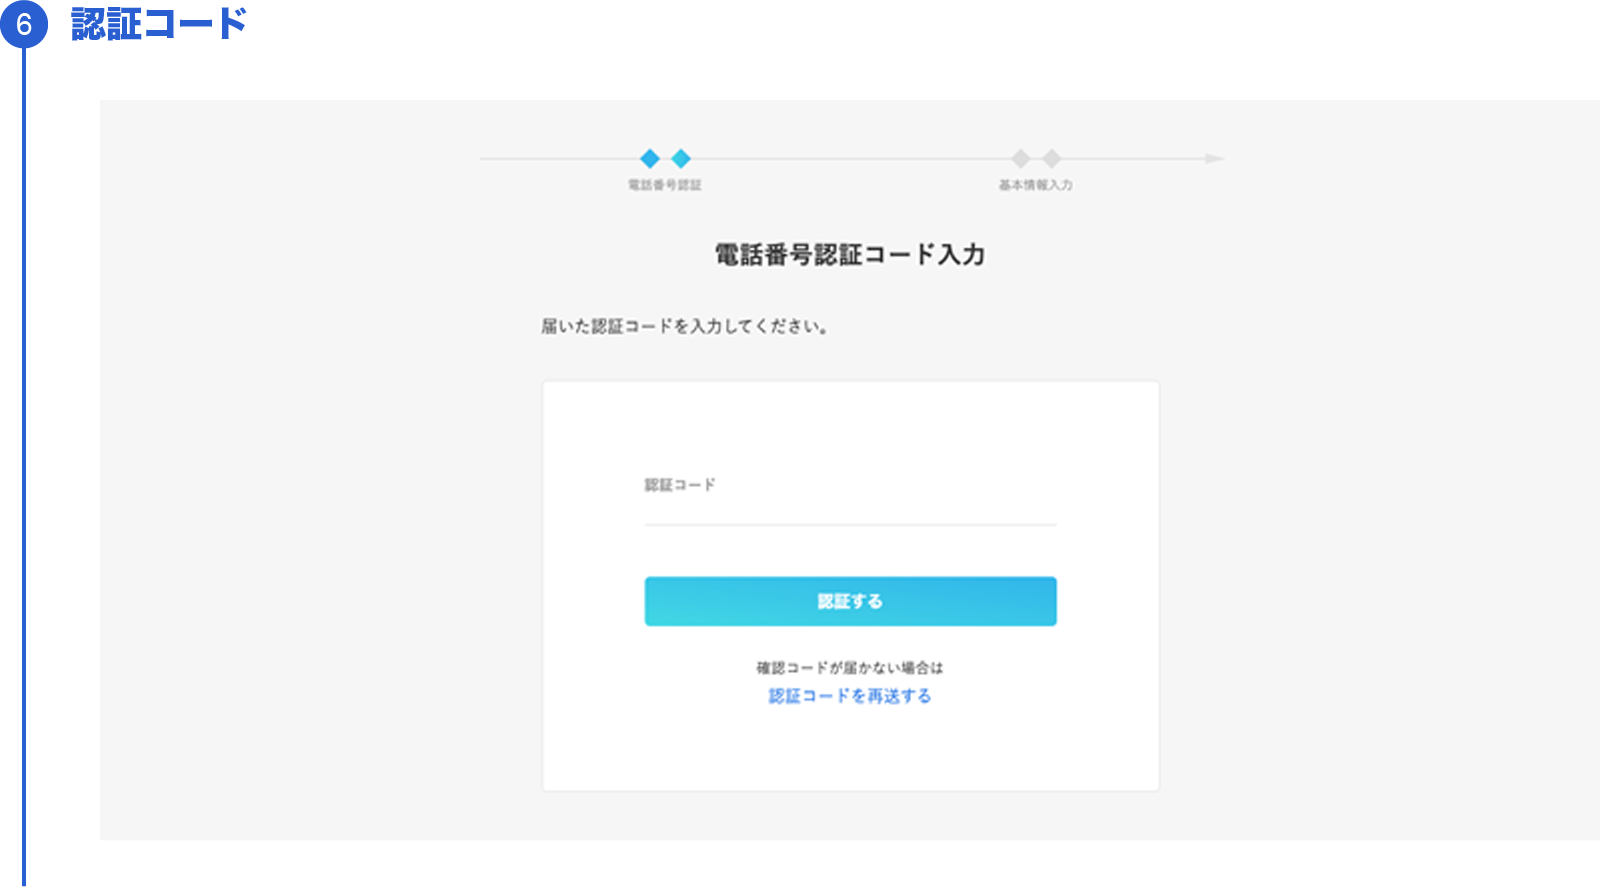Click the progress line between blue and gray diamonds
Screen dimensions: 1600x887
(x=850, y=158)
